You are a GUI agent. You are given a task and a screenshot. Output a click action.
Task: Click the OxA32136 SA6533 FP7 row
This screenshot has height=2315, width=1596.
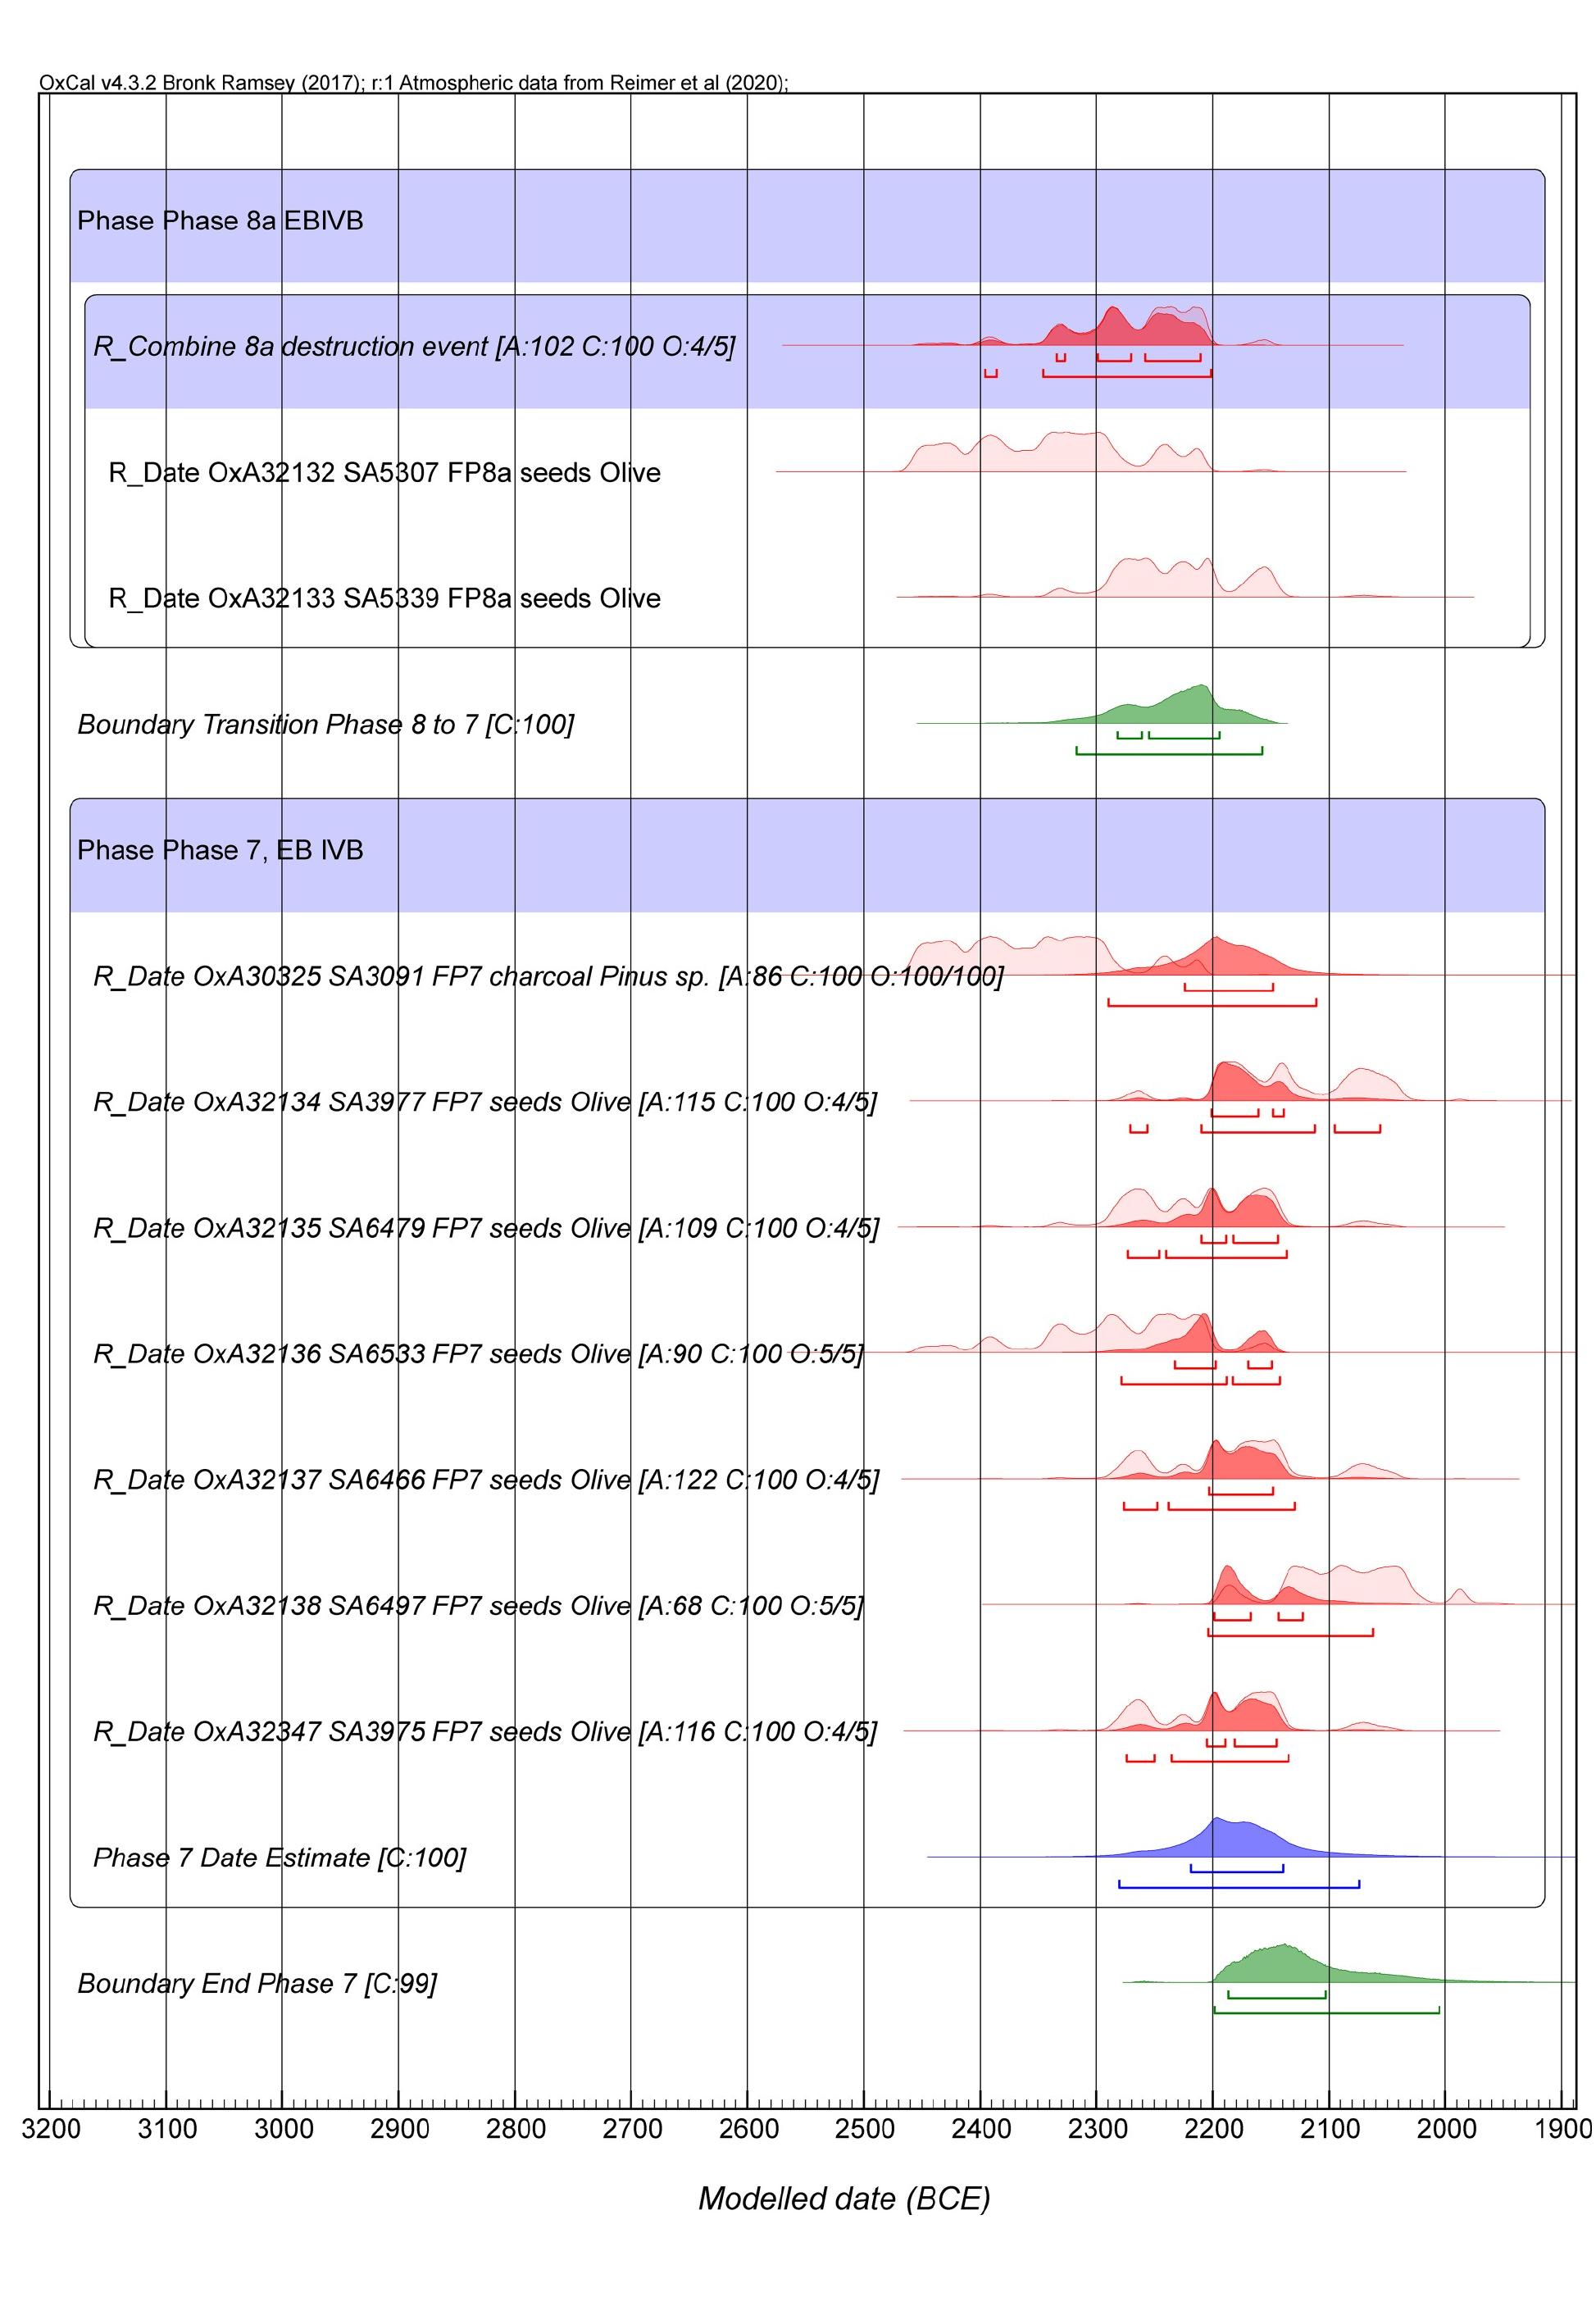pos(478,1354)
